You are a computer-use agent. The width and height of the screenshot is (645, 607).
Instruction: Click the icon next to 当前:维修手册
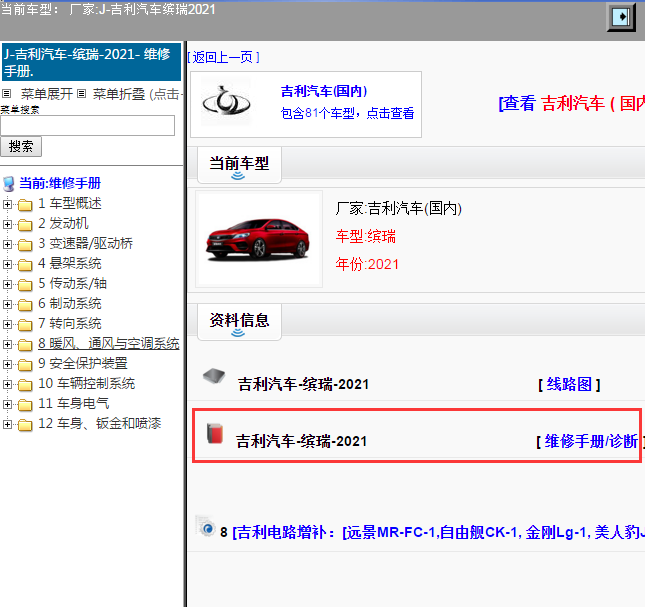pyautogui.click(x=9, y=183)
